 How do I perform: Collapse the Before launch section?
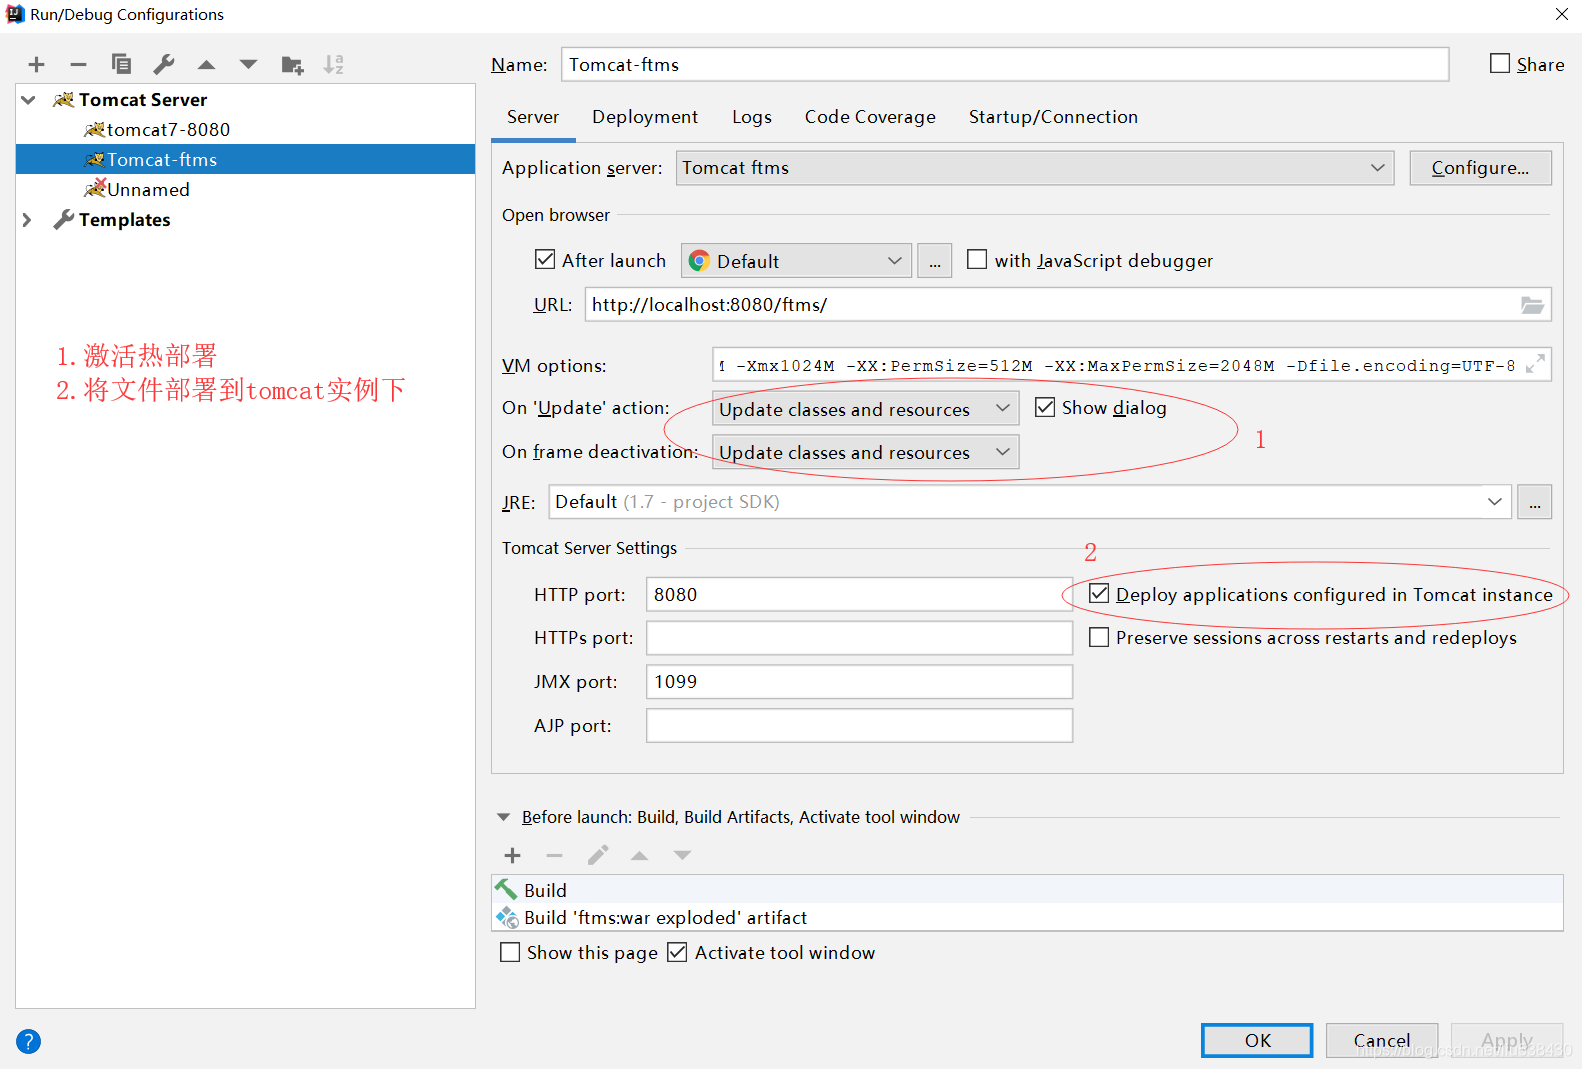point(503,817)
